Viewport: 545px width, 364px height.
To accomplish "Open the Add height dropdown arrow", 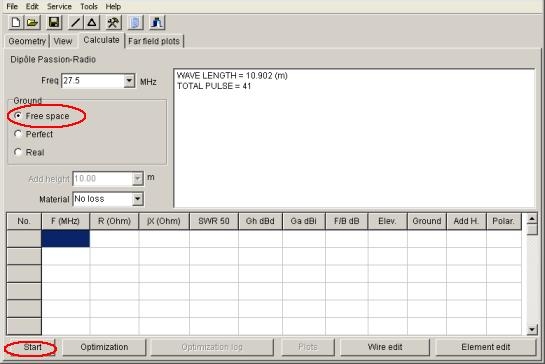I will (x=138, y=179).
